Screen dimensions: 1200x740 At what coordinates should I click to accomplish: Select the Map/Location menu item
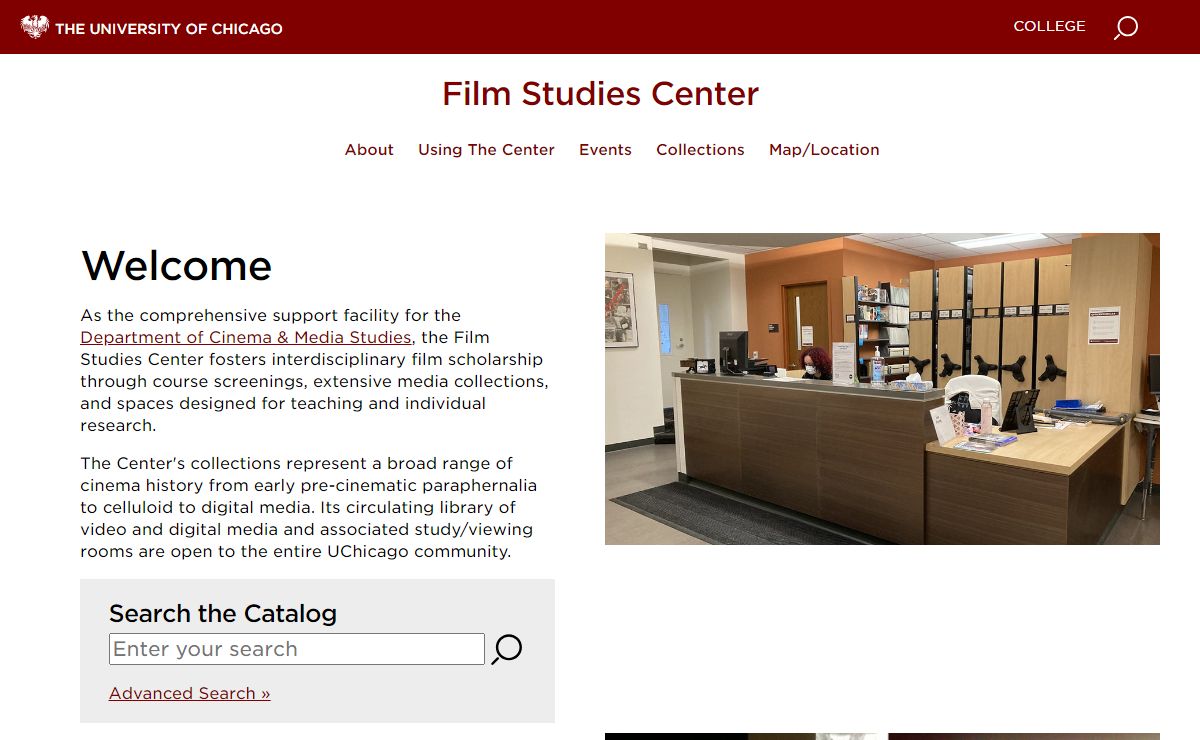824,150
